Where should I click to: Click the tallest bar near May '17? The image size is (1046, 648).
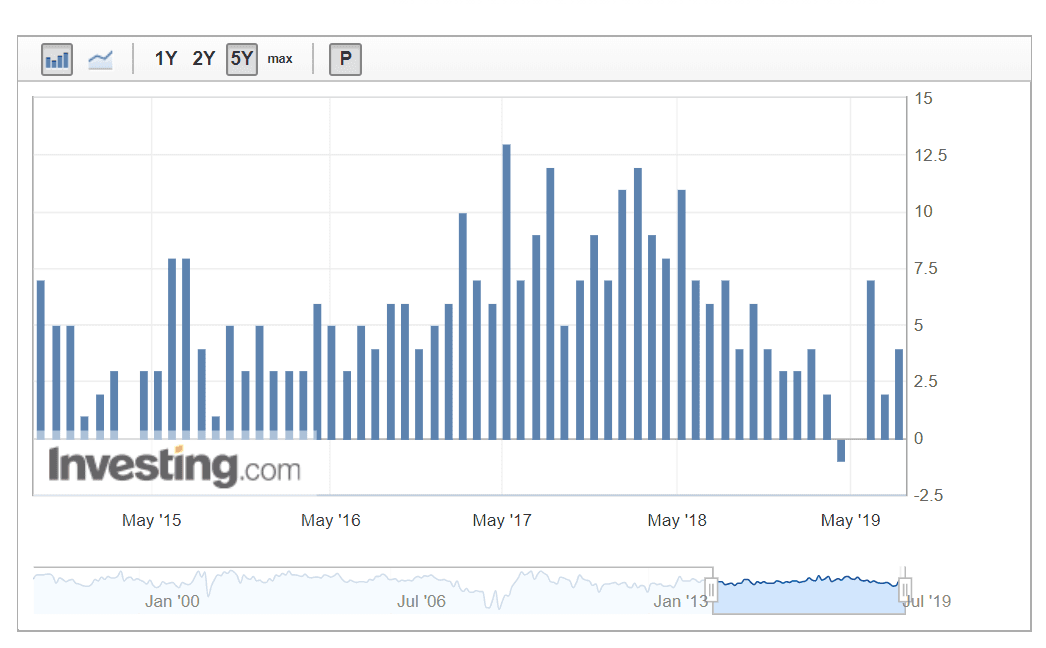(507, 292)
